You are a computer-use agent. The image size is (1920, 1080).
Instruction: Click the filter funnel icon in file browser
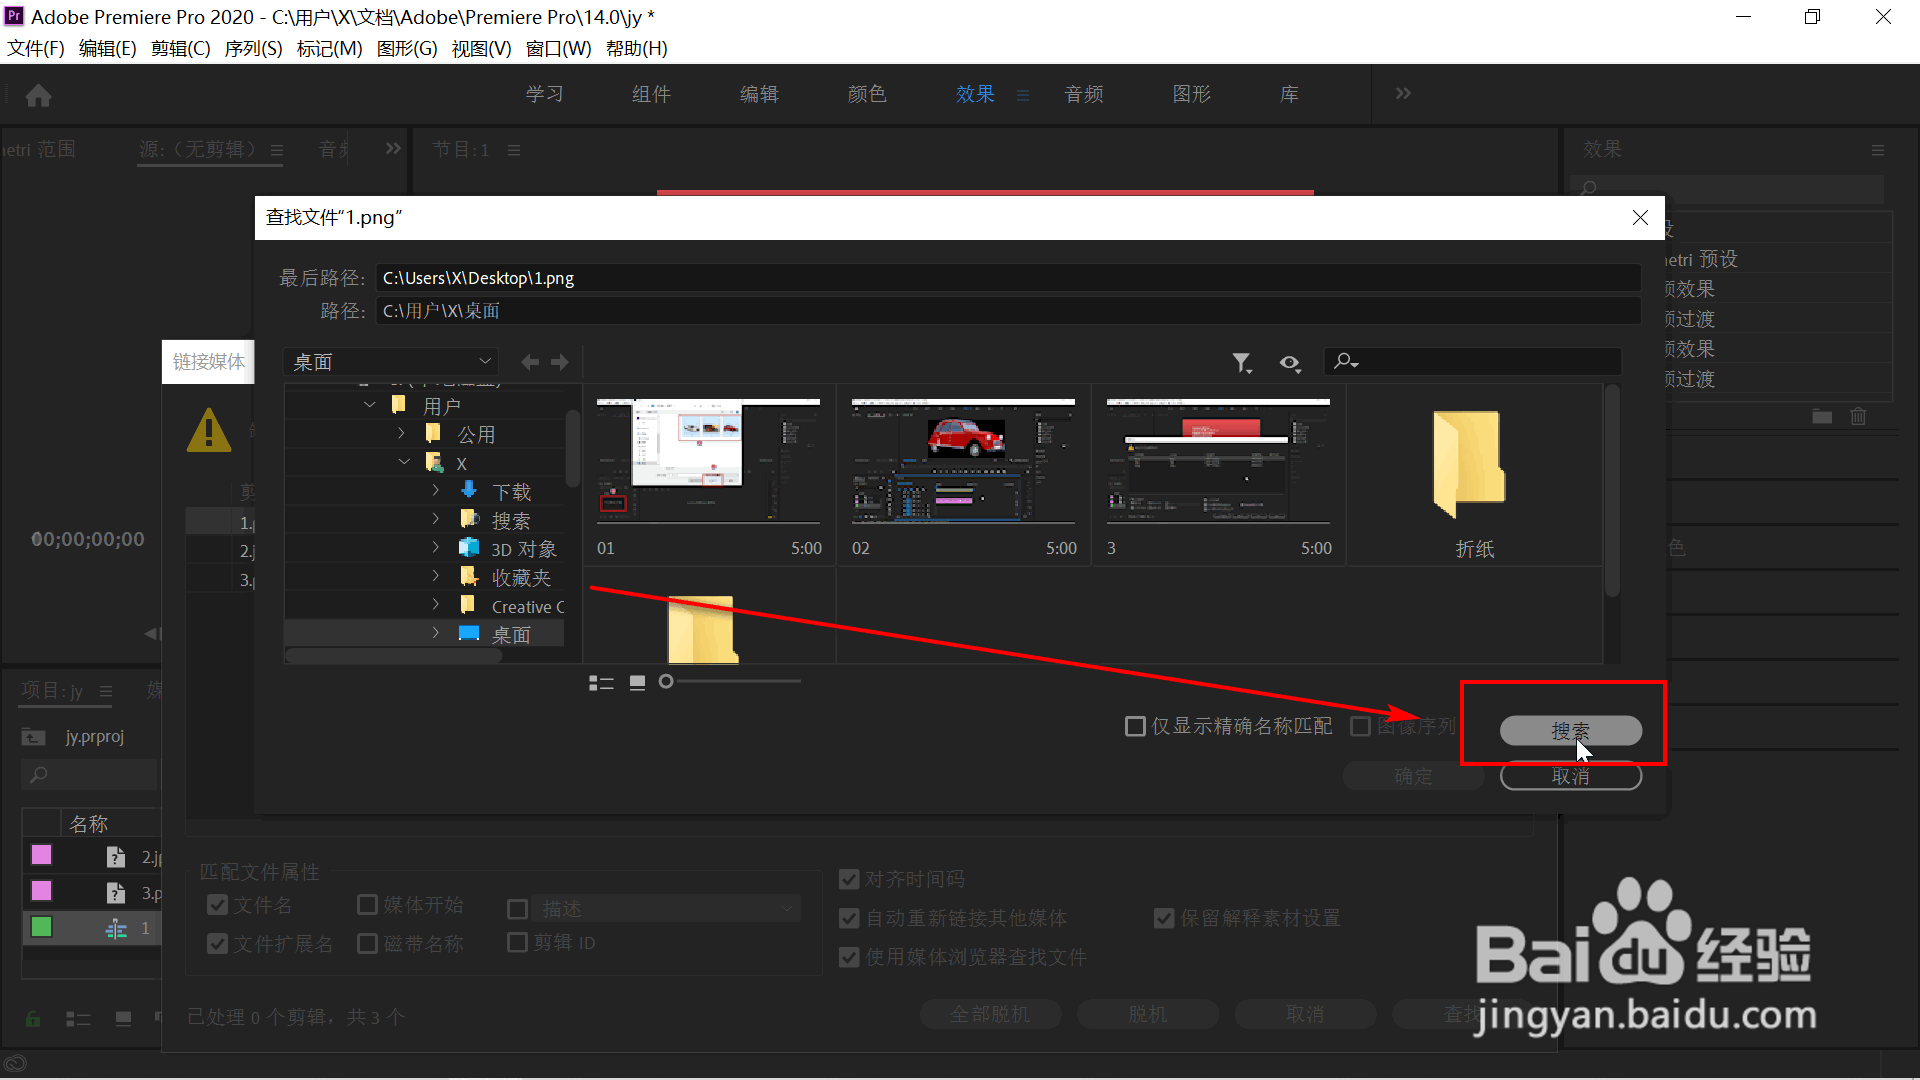[x=1242, y=362]
